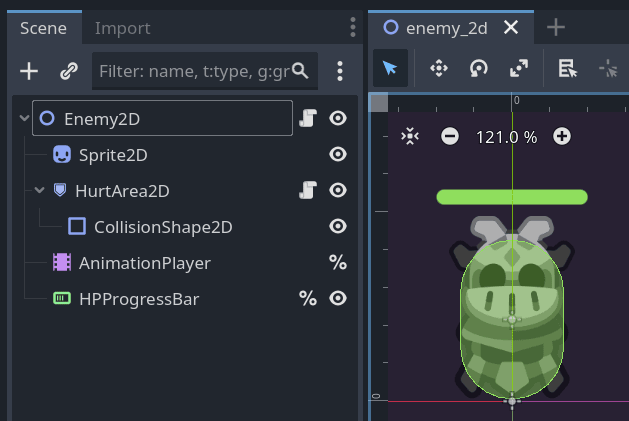Image resolution: width=629 pixels, height=421 pixels.
Task: Collapse the HurtArea2D node children
Action: [x=39, y=190]
